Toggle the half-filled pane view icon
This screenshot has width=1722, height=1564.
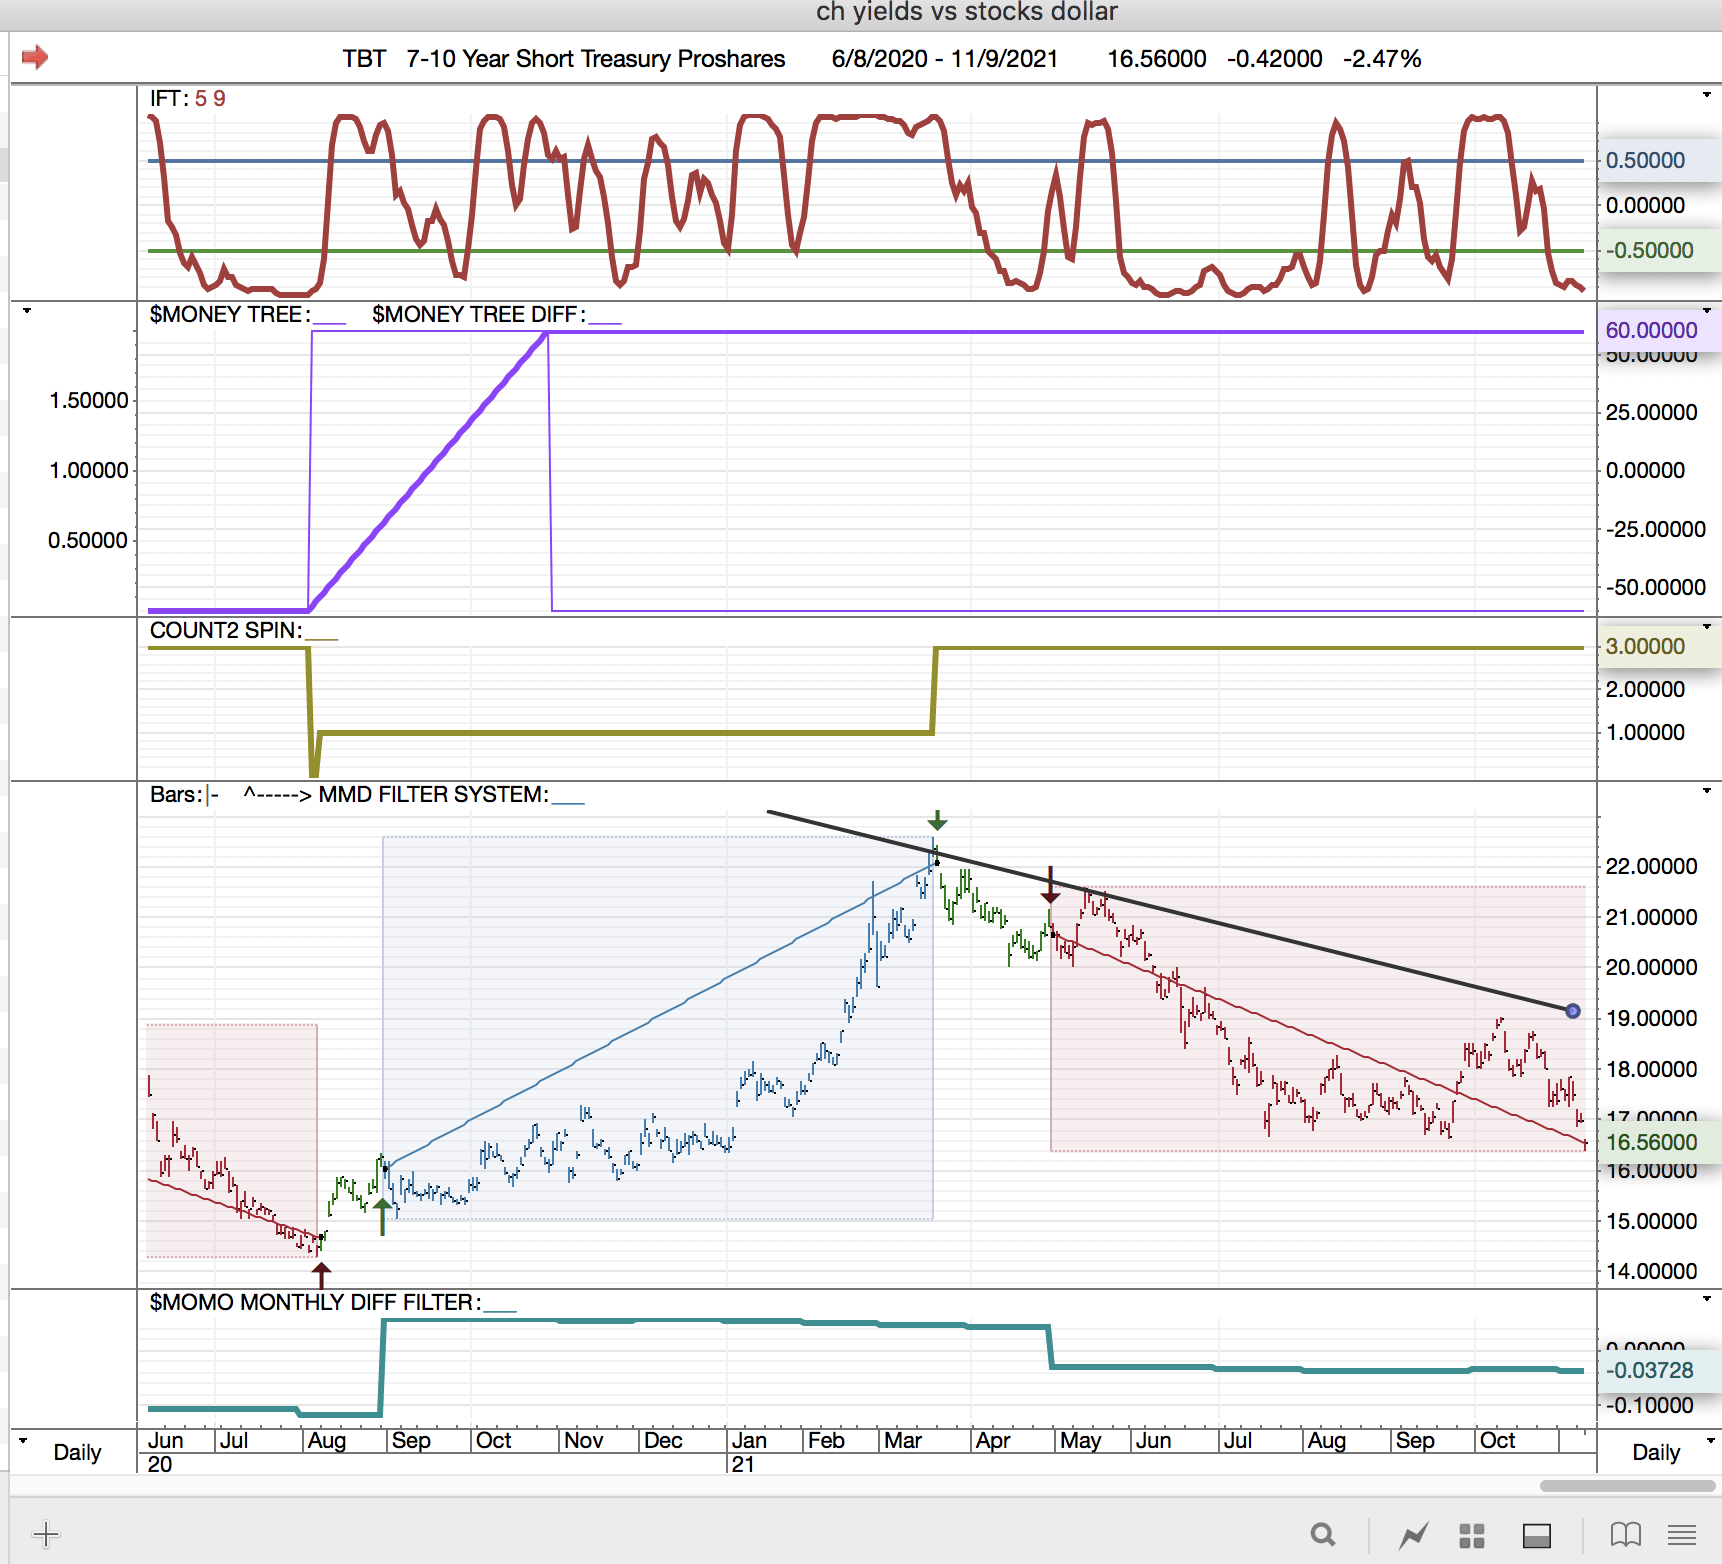(1536, 1535)
